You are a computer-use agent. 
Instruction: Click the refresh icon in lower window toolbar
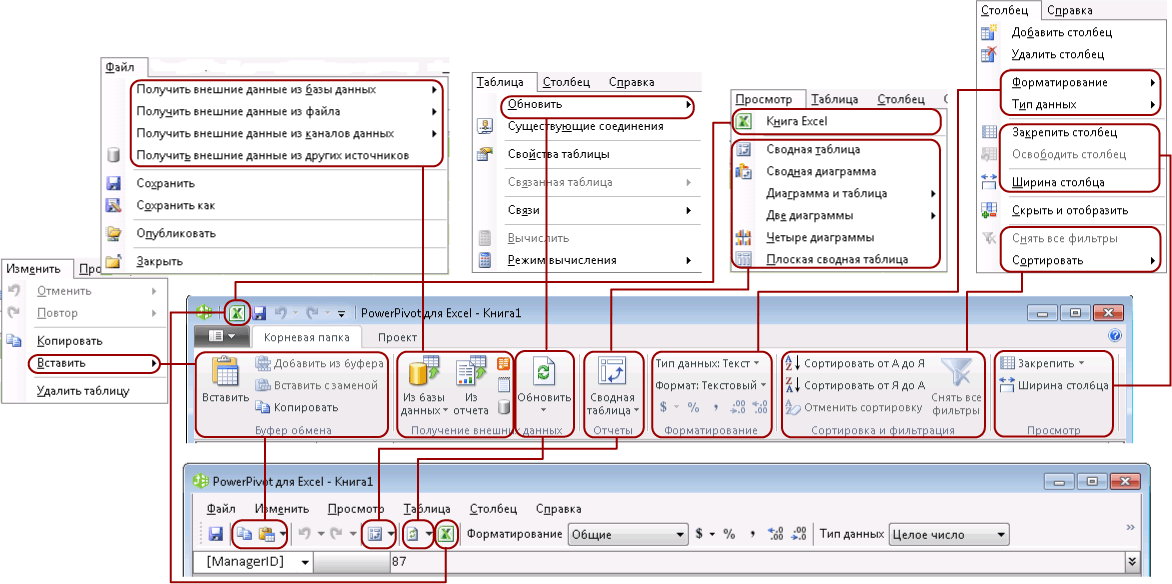click(412, 535)
